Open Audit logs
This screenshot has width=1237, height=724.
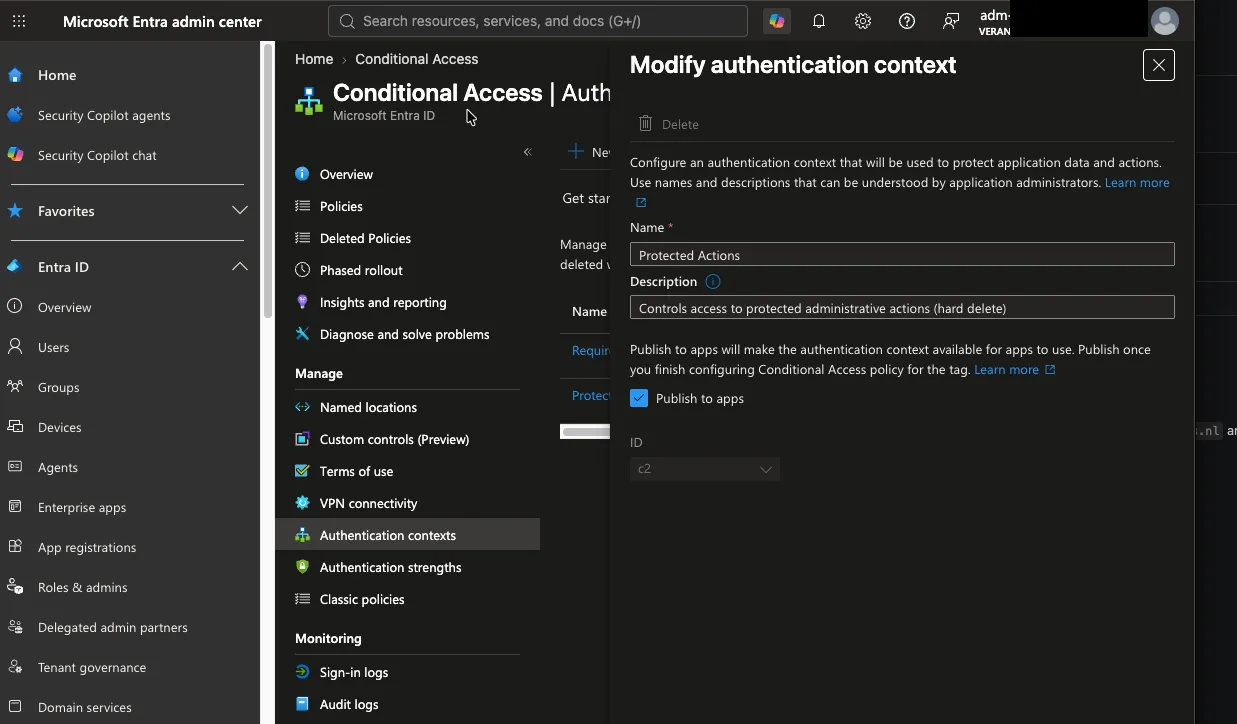[349, 704]
